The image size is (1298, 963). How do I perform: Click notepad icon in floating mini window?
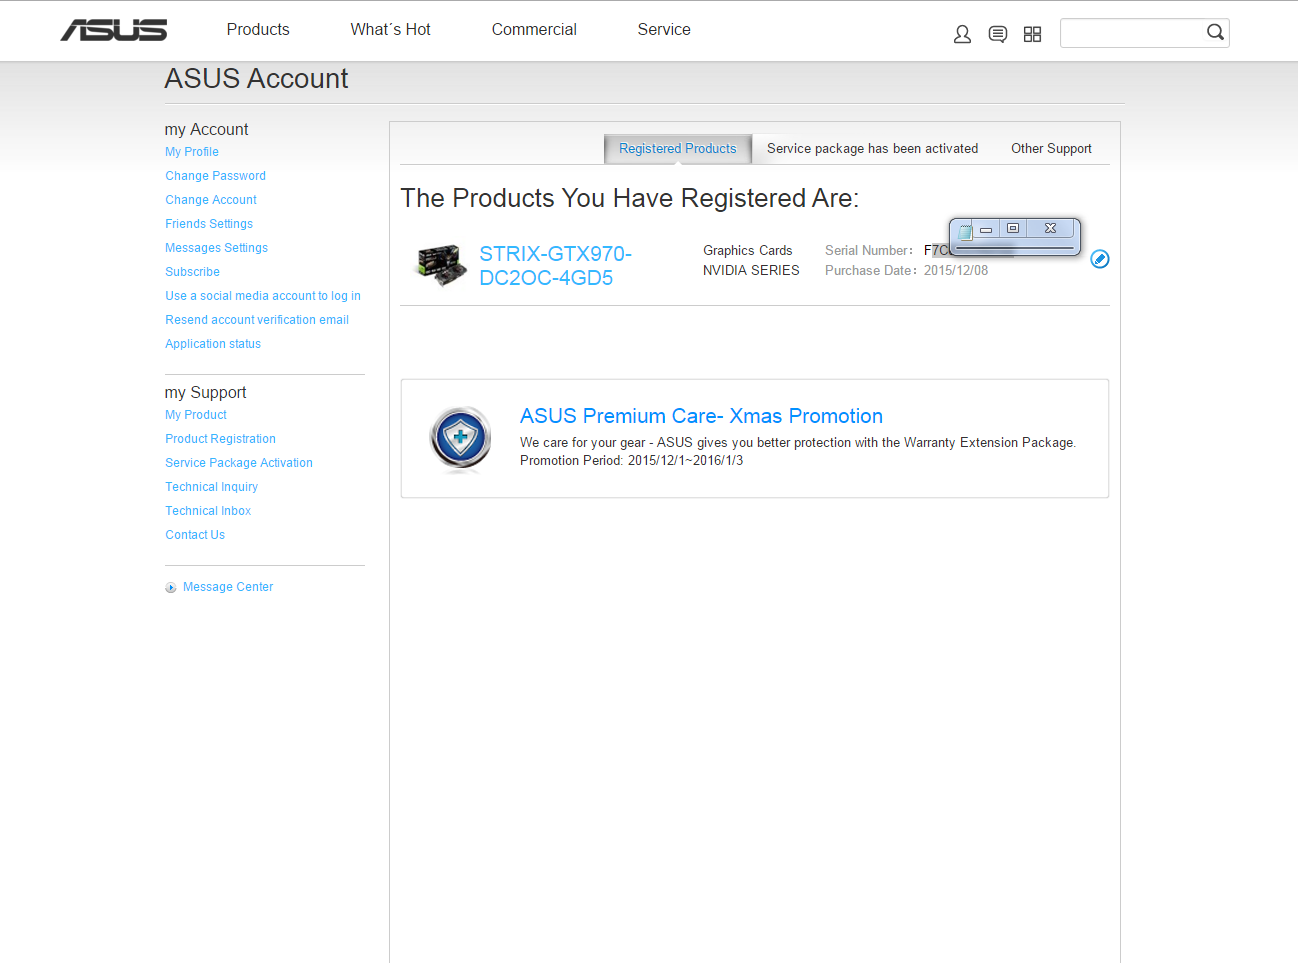coord(965,231)
